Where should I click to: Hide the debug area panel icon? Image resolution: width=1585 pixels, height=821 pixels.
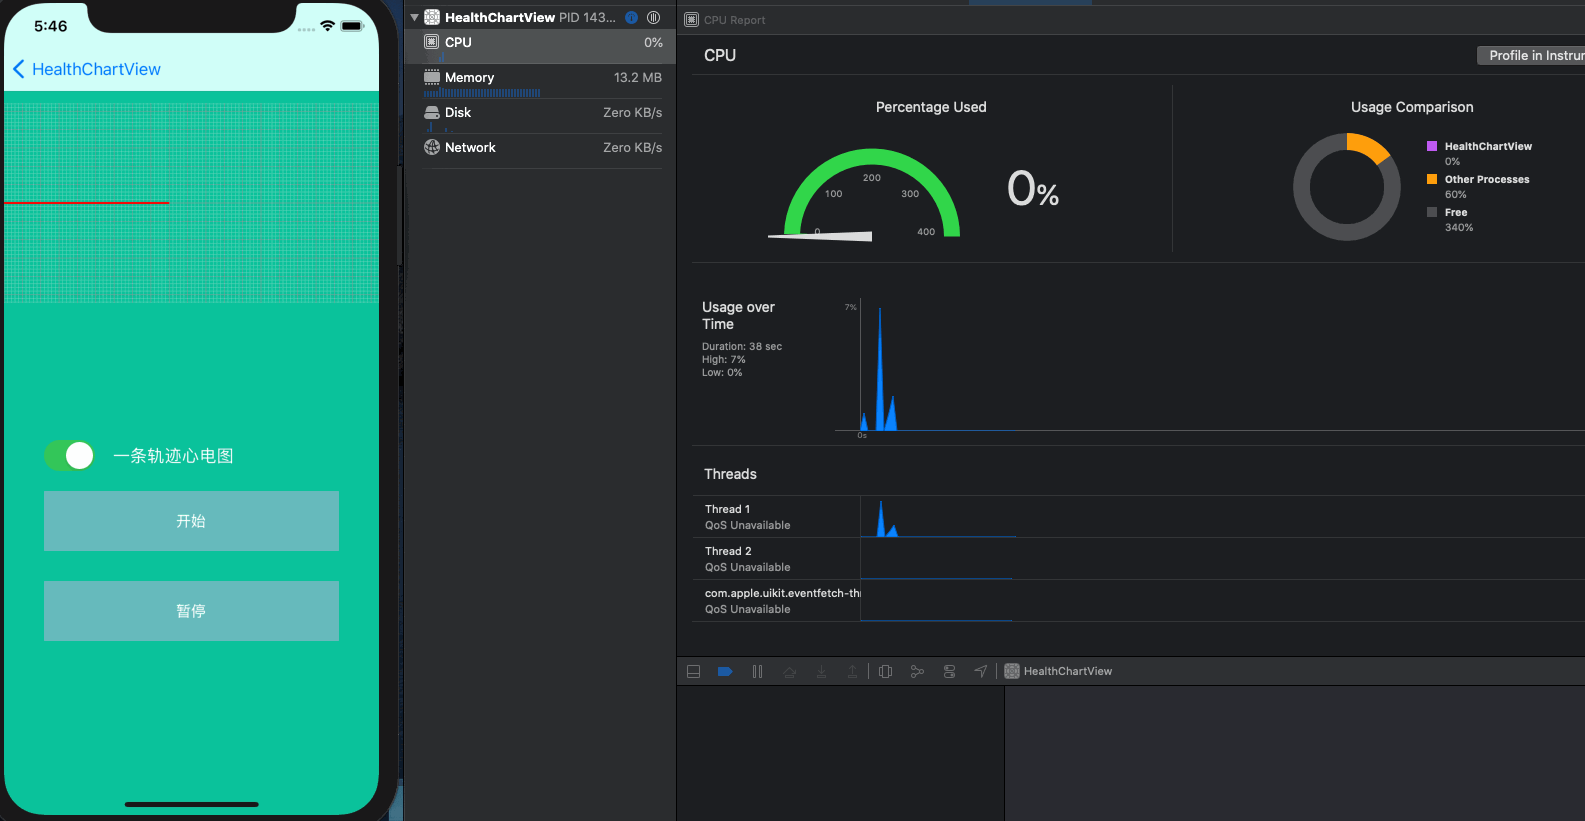pos(693,672)
